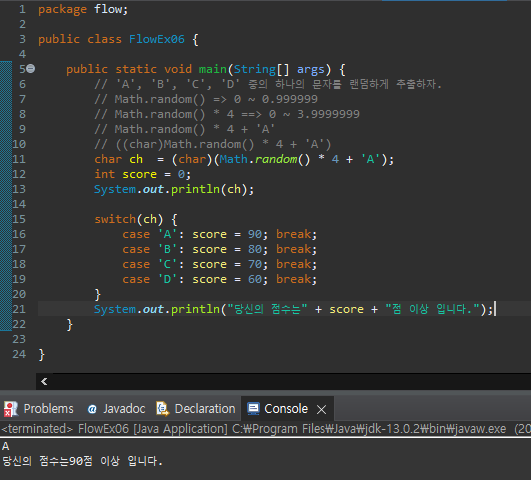Click the Problems tab icon
The width and height of the screenshot is (531, 480).
click(10, 409)
